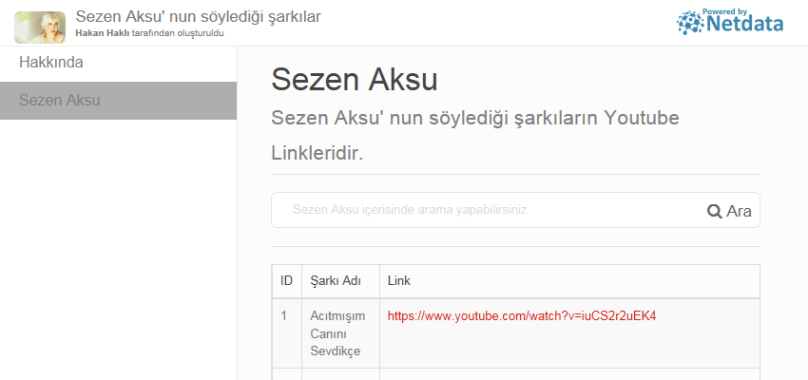Click the subtitle about Youtube Linkleridir

click(x=475, y=136)
